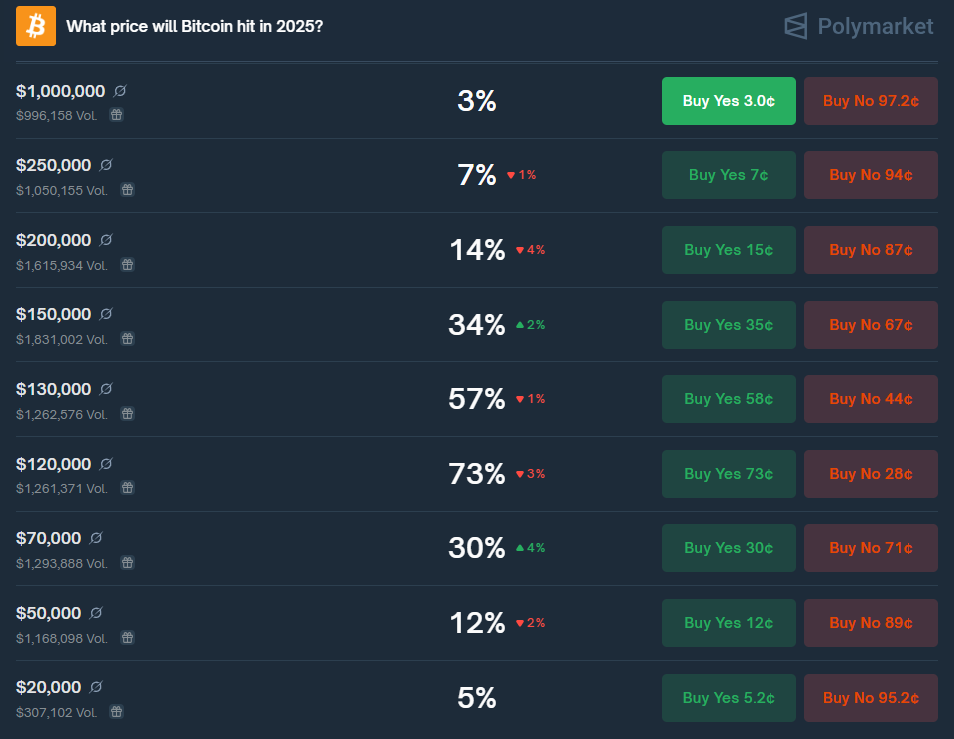Click the gift icon next to $1,831,002 Vol.
954x739 pixels.
point(128,339)
